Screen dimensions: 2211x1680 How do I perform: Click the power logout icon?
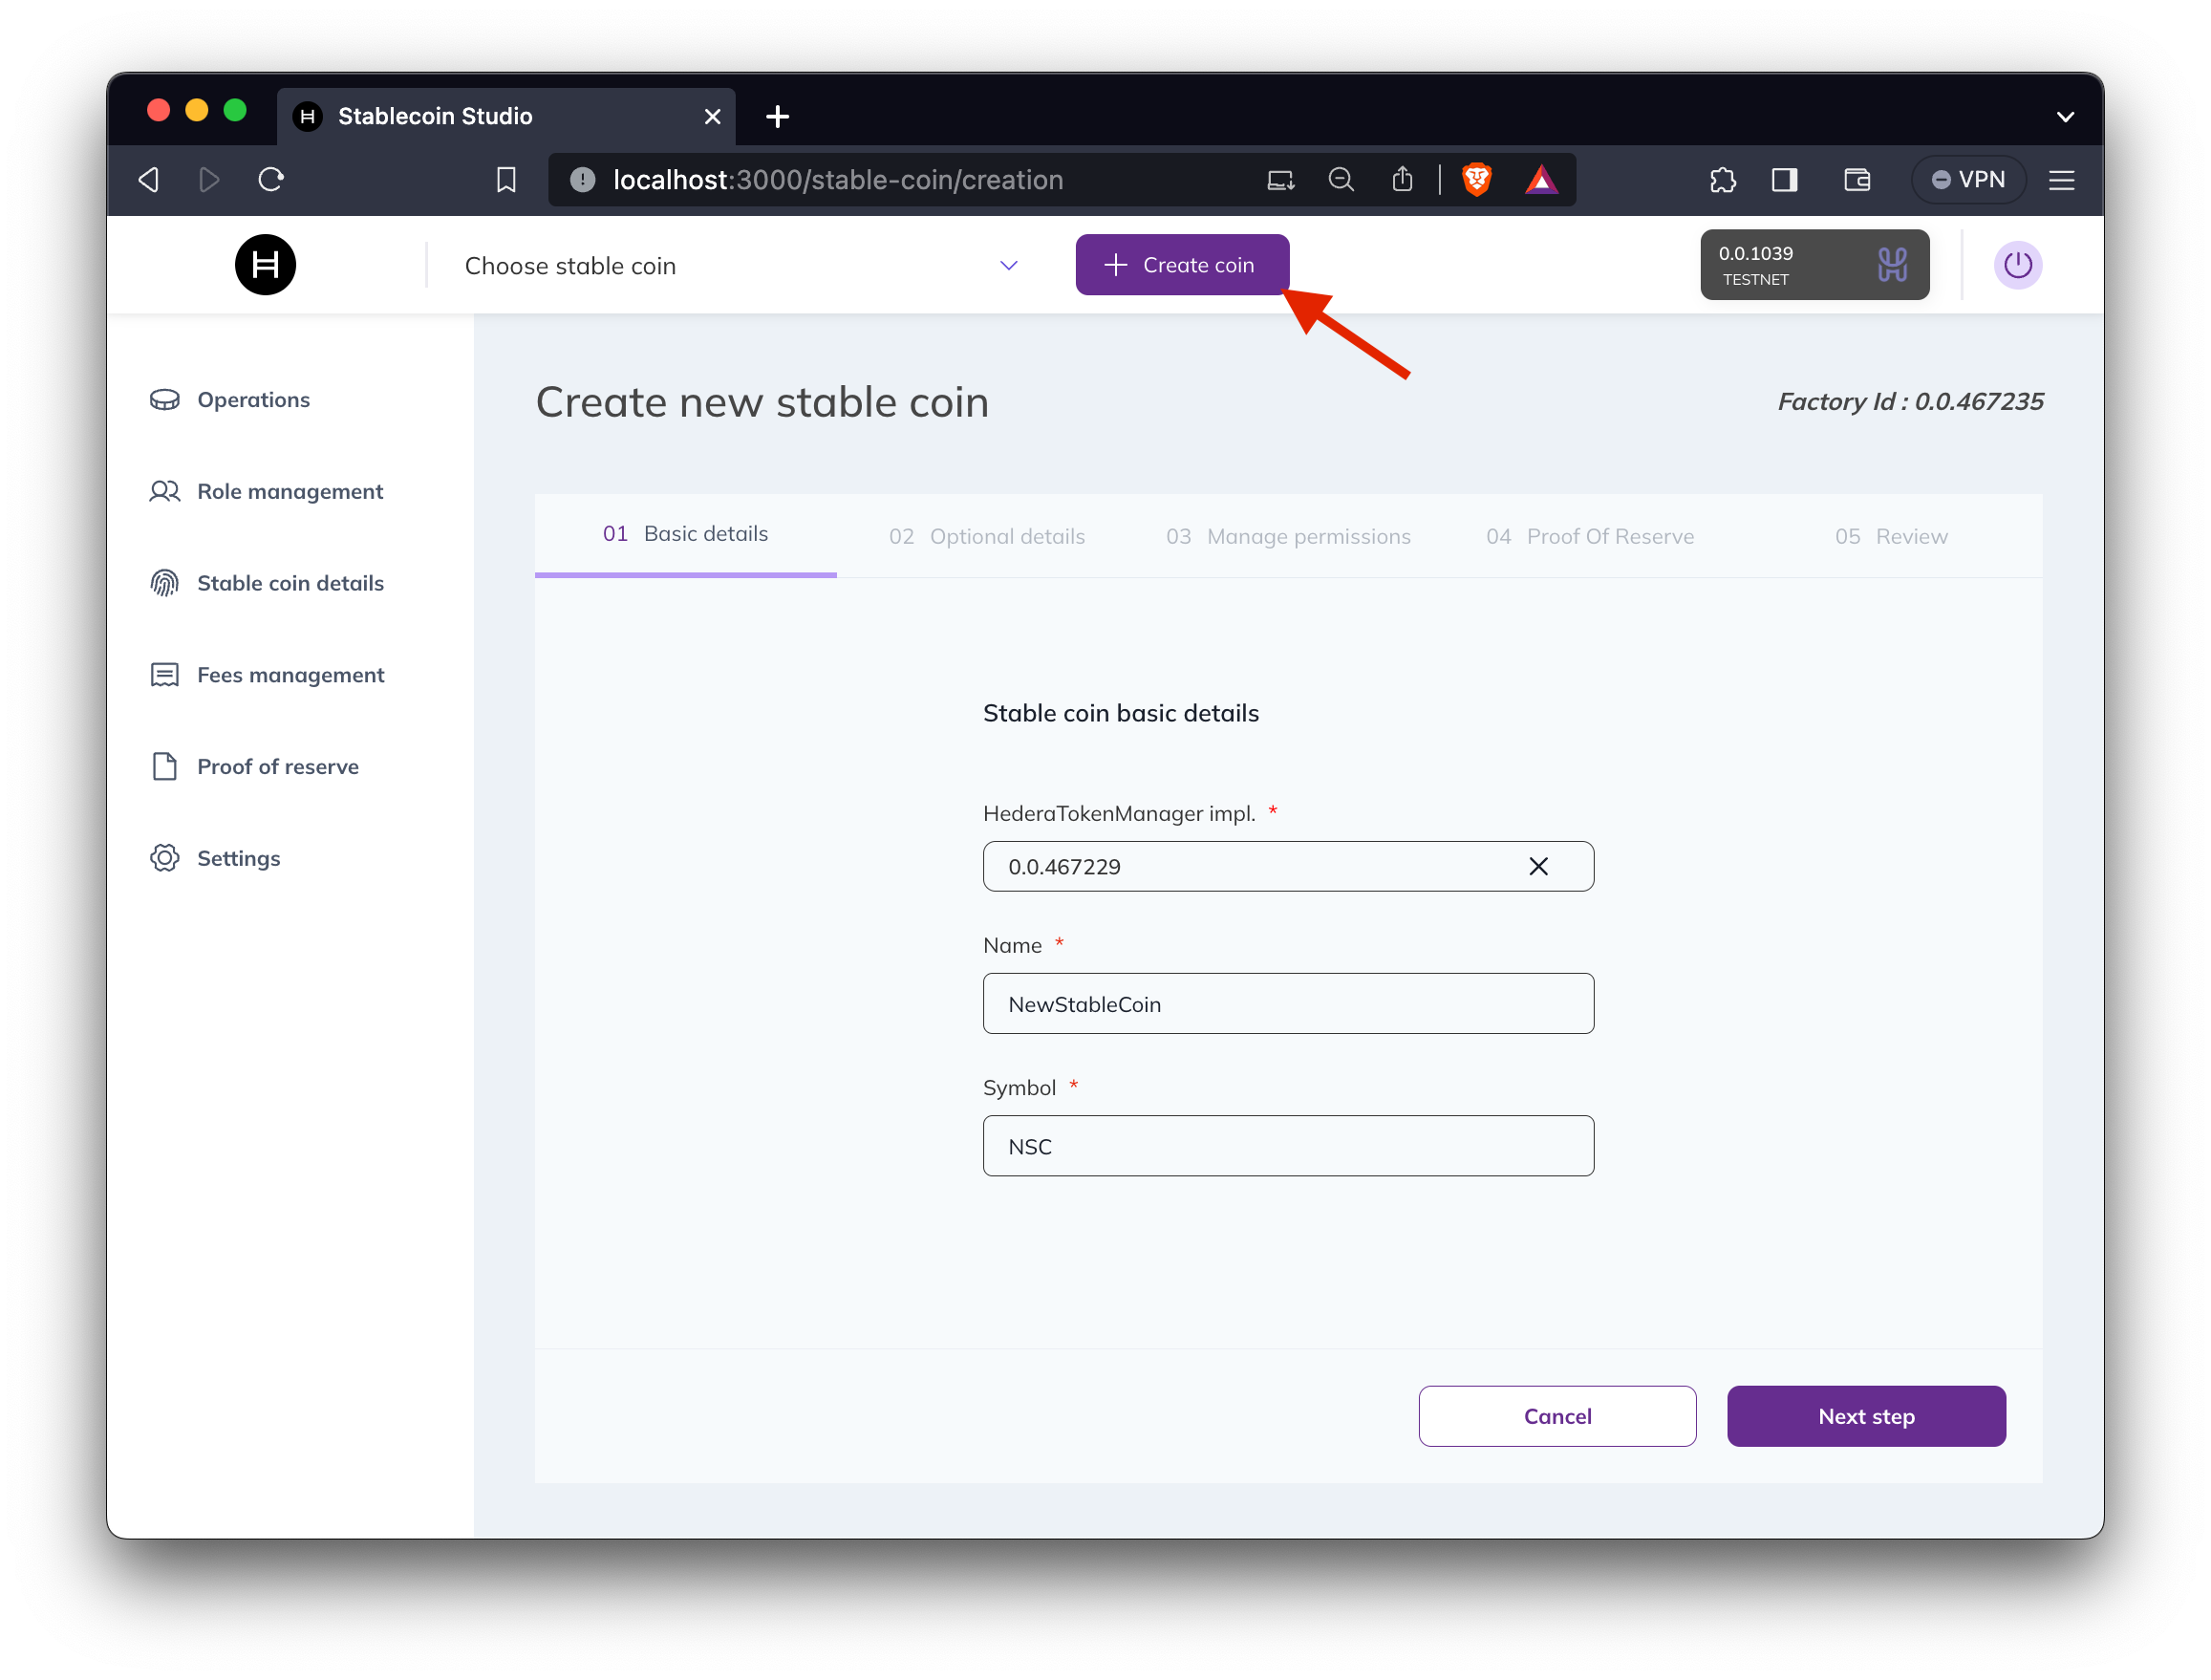click(x=2017, y=265)
